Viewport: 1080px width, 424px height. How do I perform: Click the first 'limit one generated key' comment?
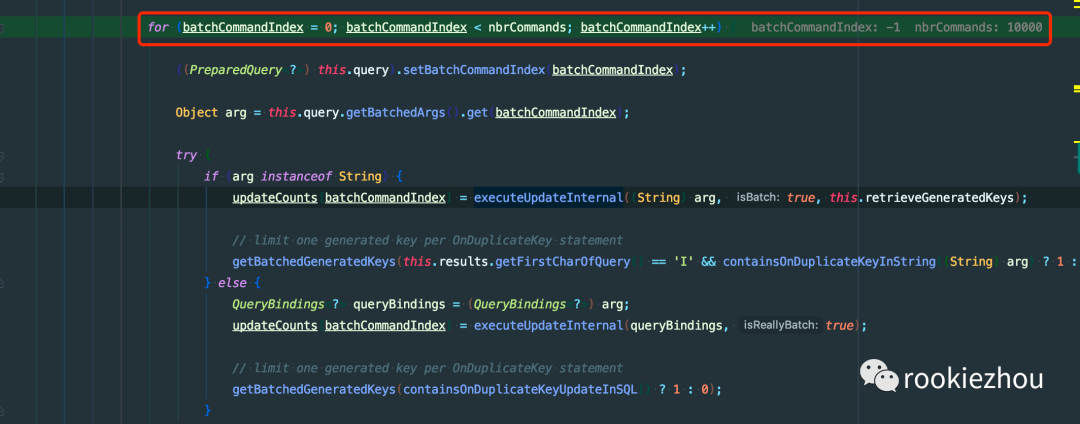(x=427, y=240)
